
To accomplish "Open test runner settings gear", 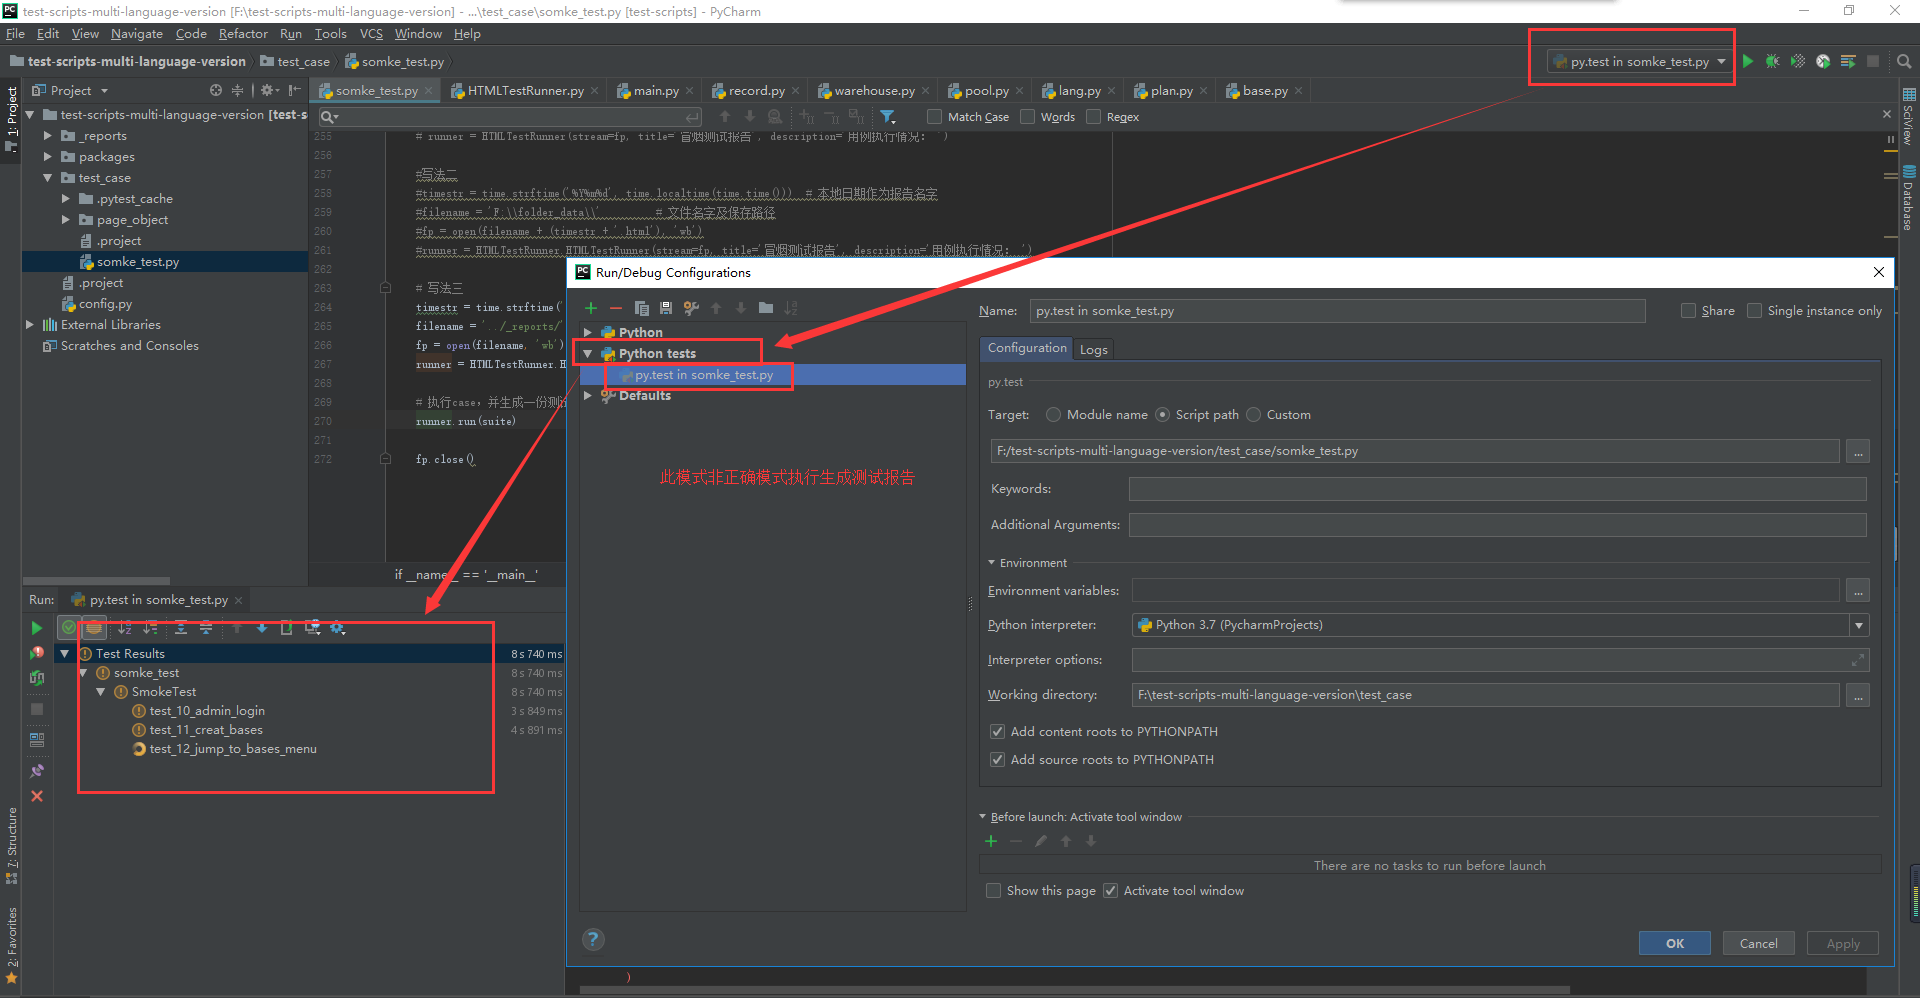I will 338,628.
